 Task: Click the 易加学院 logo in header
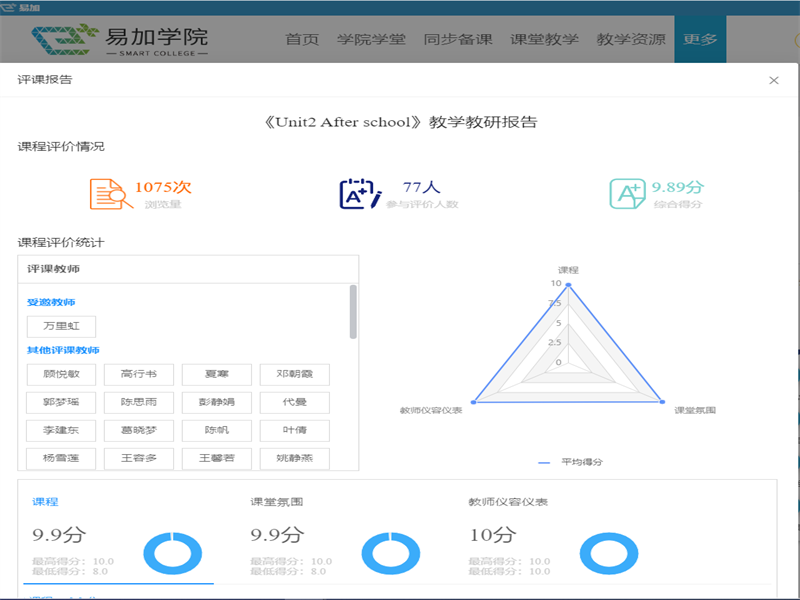click(x=120, y=40)
